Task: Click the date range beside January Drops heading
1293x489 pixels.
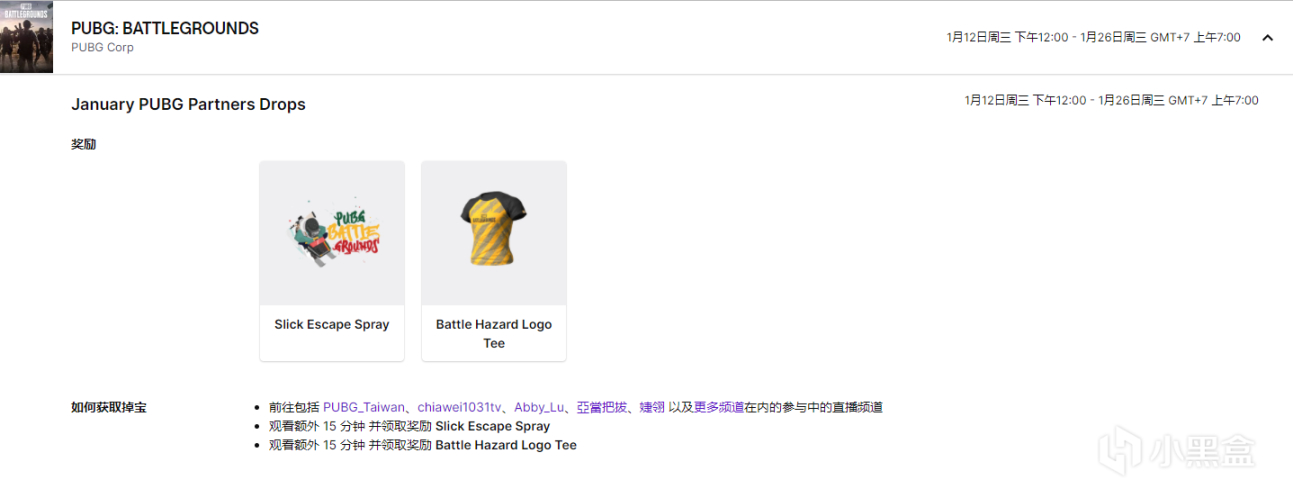Action: pyautogui.click(x=1112, y=100)
